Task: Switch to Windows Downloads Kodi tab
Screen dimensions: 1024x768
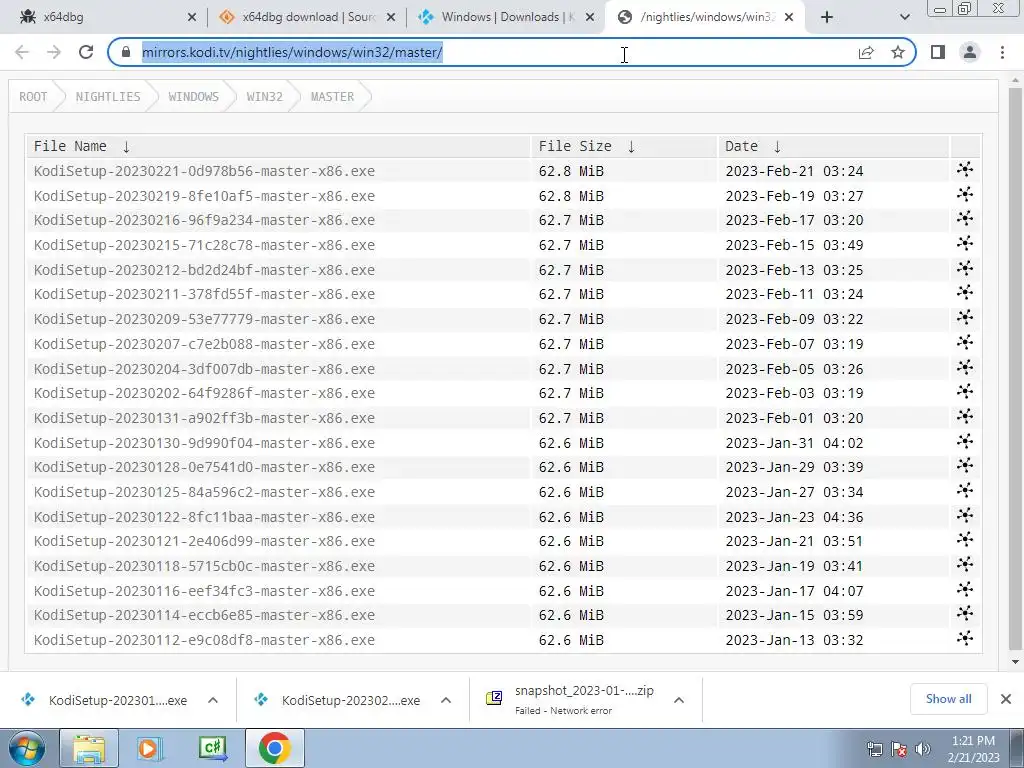Action: pos(507,17)
